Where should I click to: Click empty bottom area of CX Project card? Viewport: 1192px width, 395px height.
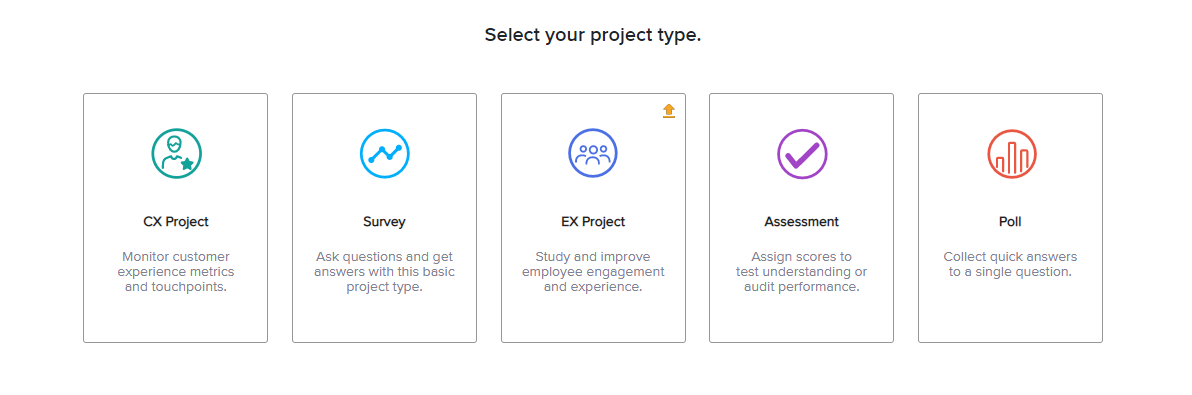coord(176,319)
